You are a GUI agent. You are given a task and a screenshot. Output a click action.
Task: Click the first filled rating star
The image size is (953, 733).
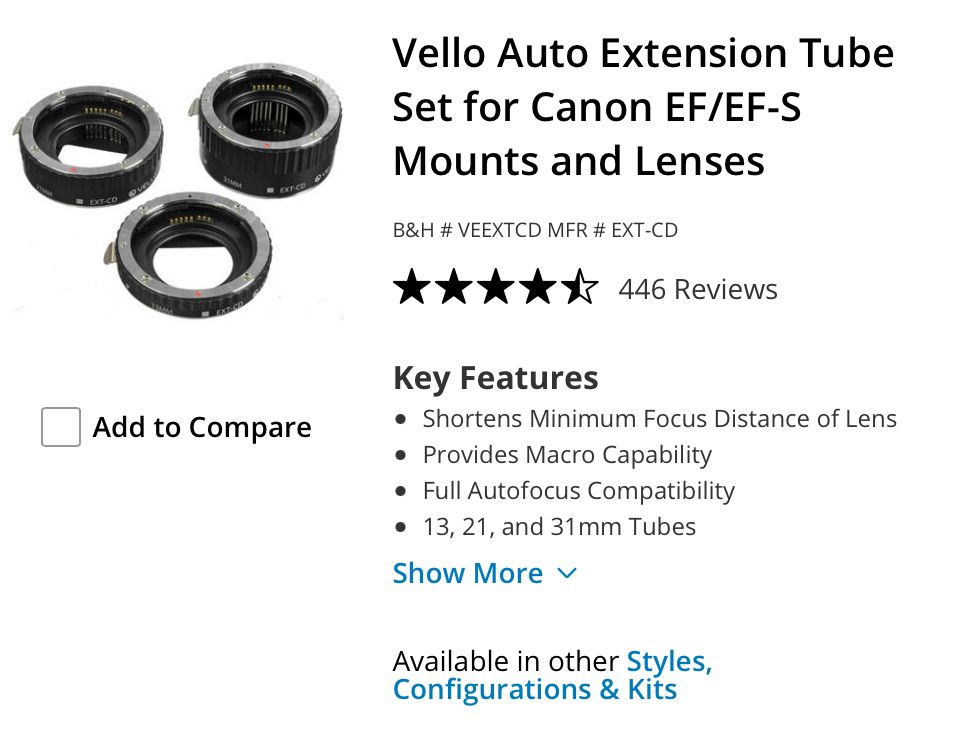pyautogui.click(x=410, y=289)
